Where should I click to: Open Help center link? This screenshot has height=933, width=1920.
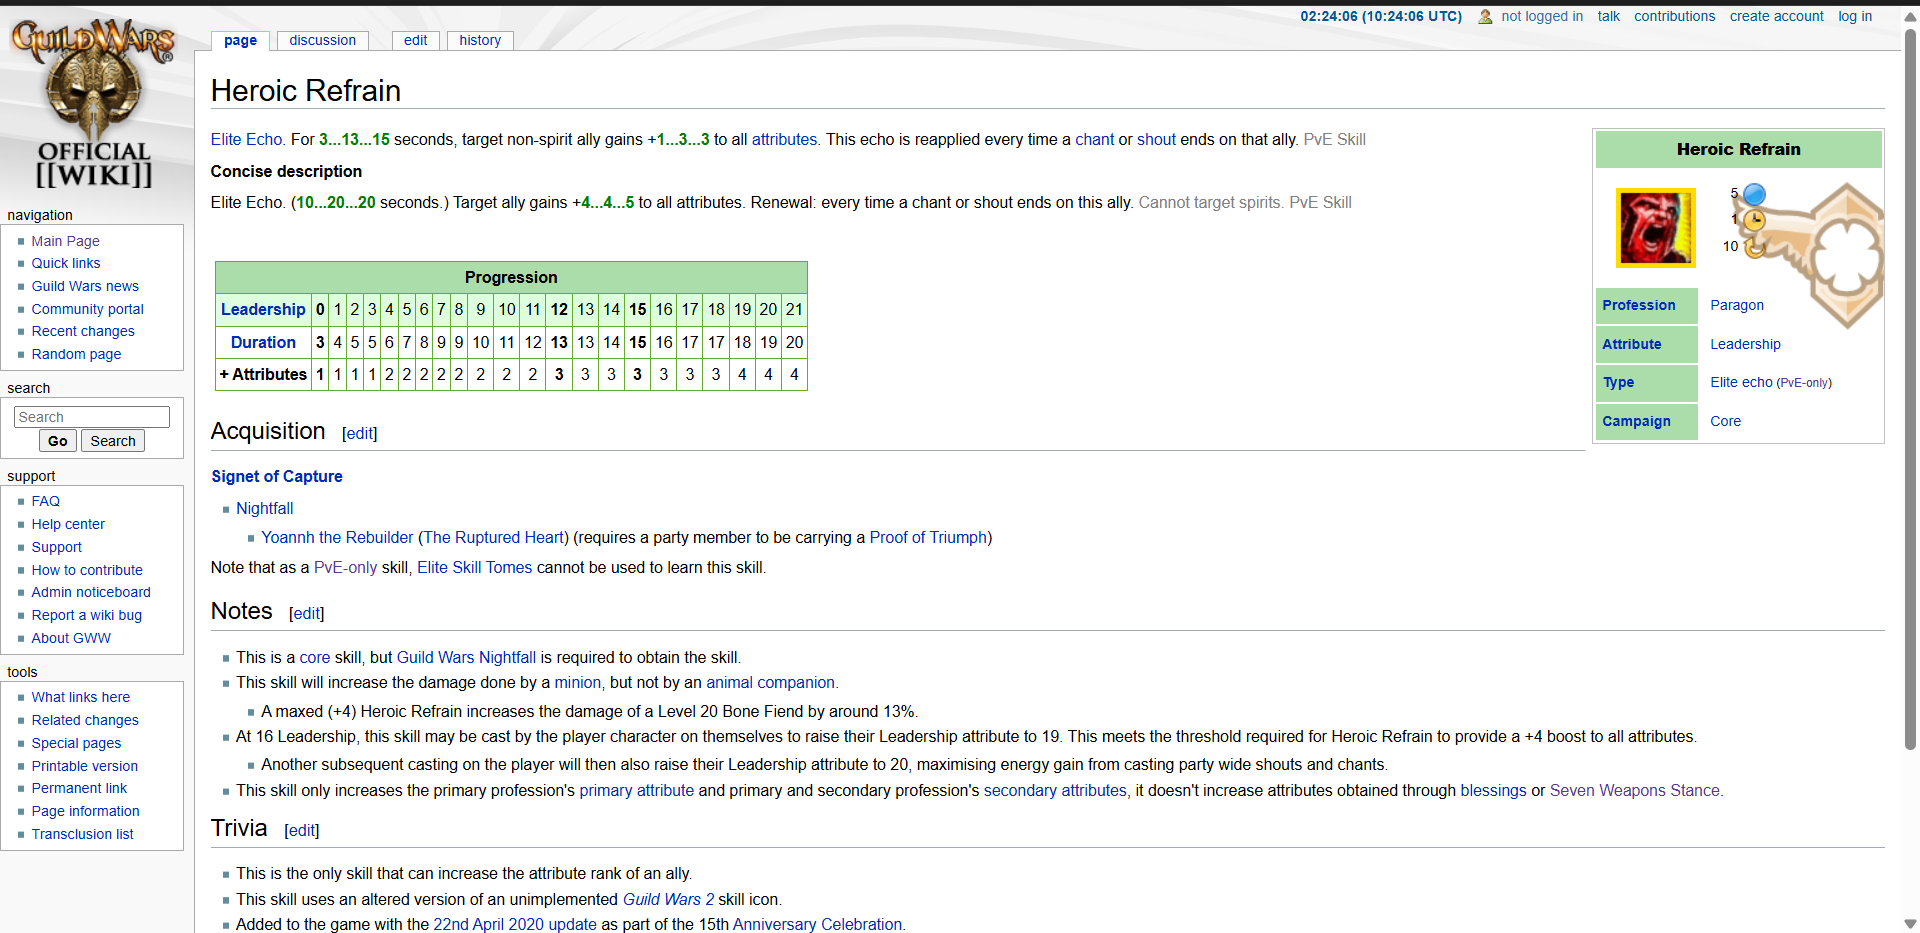pos(68,524)
